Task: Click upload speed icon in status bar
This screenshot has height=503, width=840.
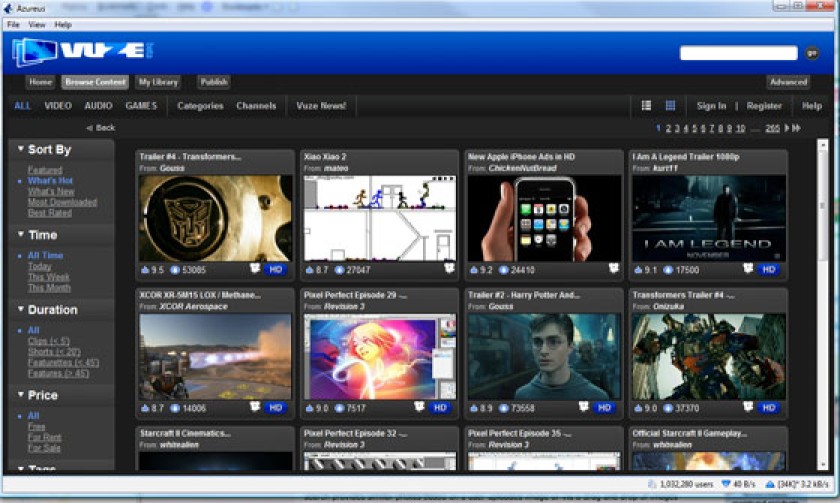Action: coord(770,484)
